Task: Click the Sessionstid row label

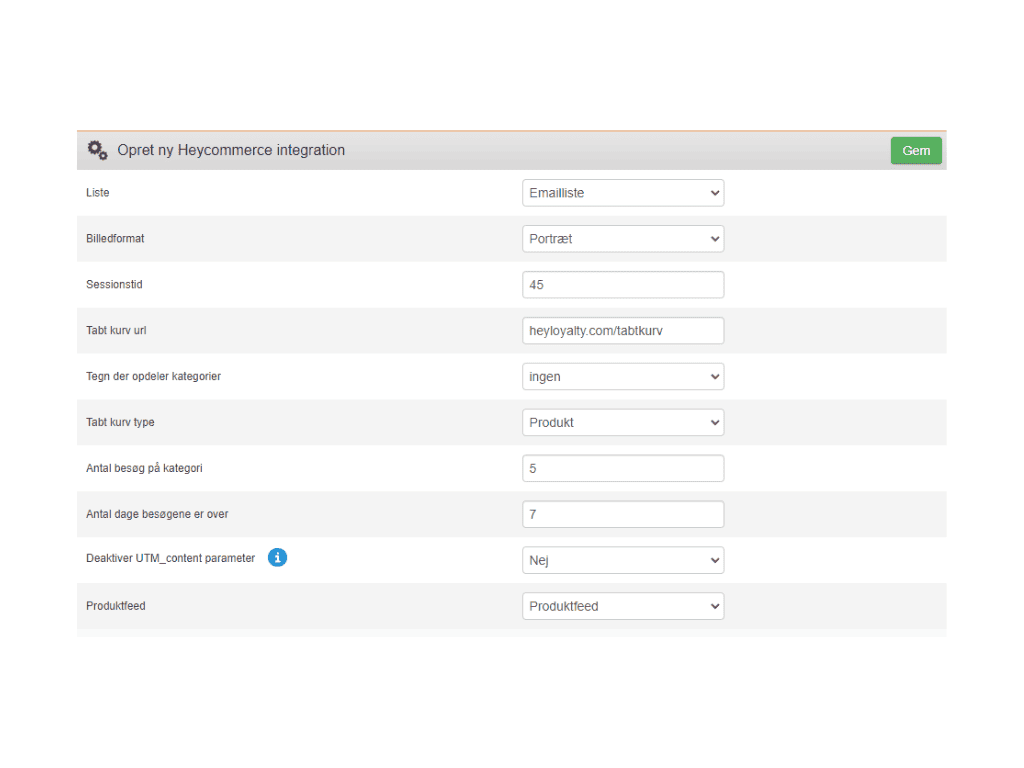Action: 114,285
